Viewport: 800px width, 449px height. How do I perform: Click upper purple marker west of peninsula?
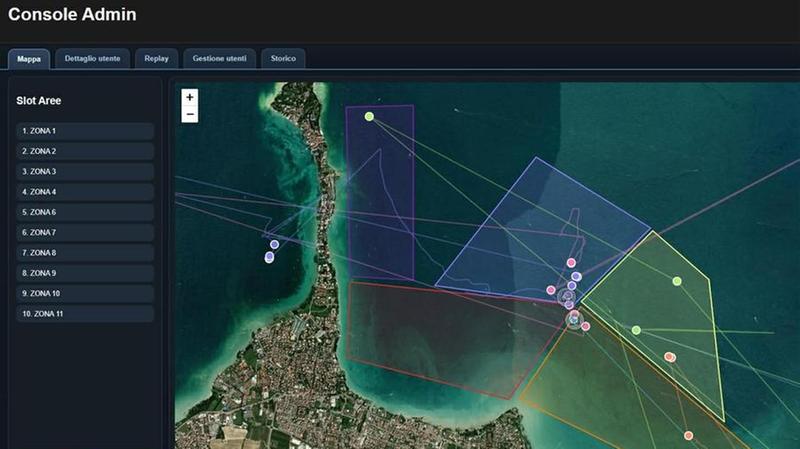click(x=274, y=244)
